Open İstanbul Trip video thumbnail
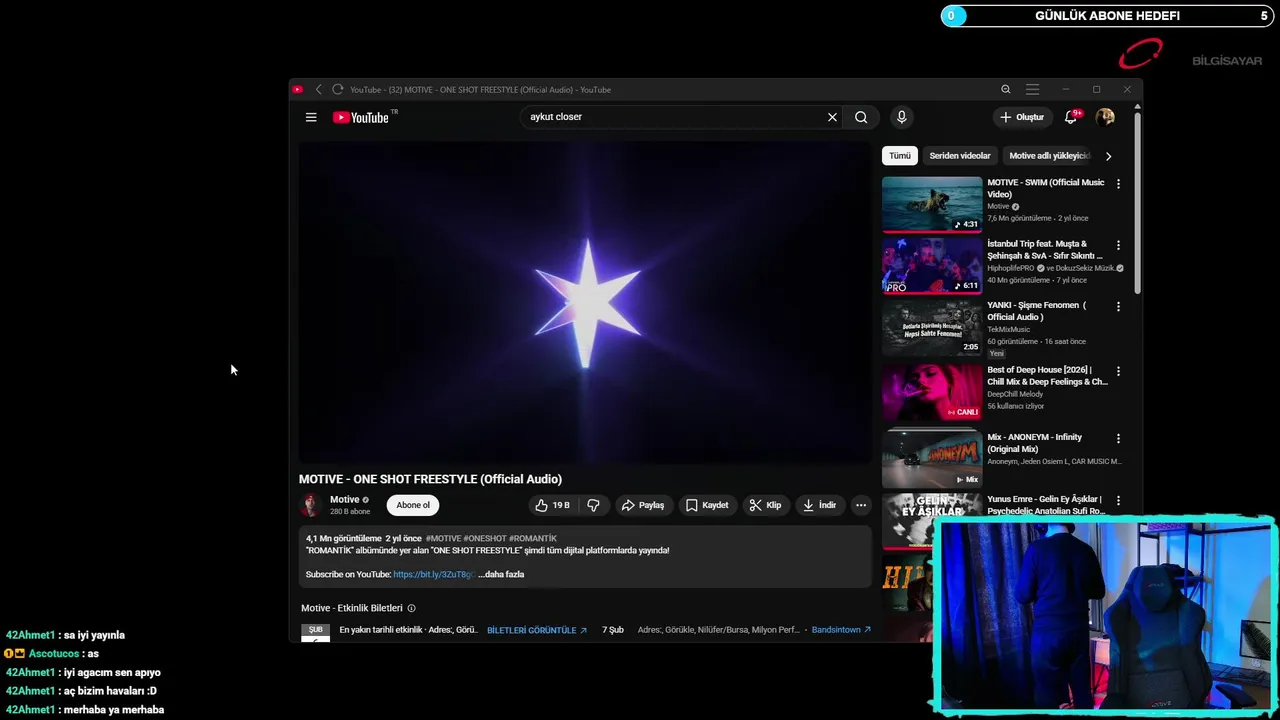Image resolution: width=1280 pixels, height=720 pixels. [932, 266]
